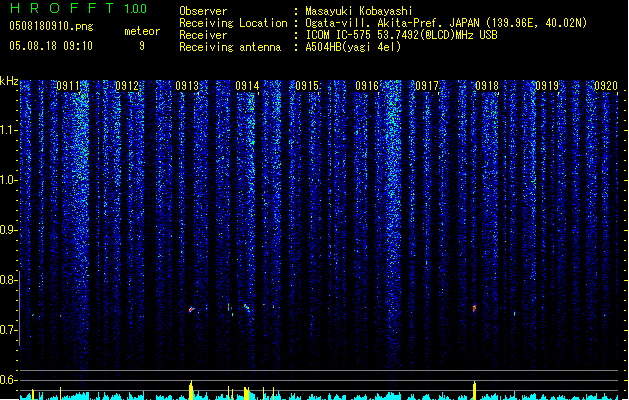Click the 0917 time marker
The width and height of the screenshot is (629, 400).
tap(427, 86)
